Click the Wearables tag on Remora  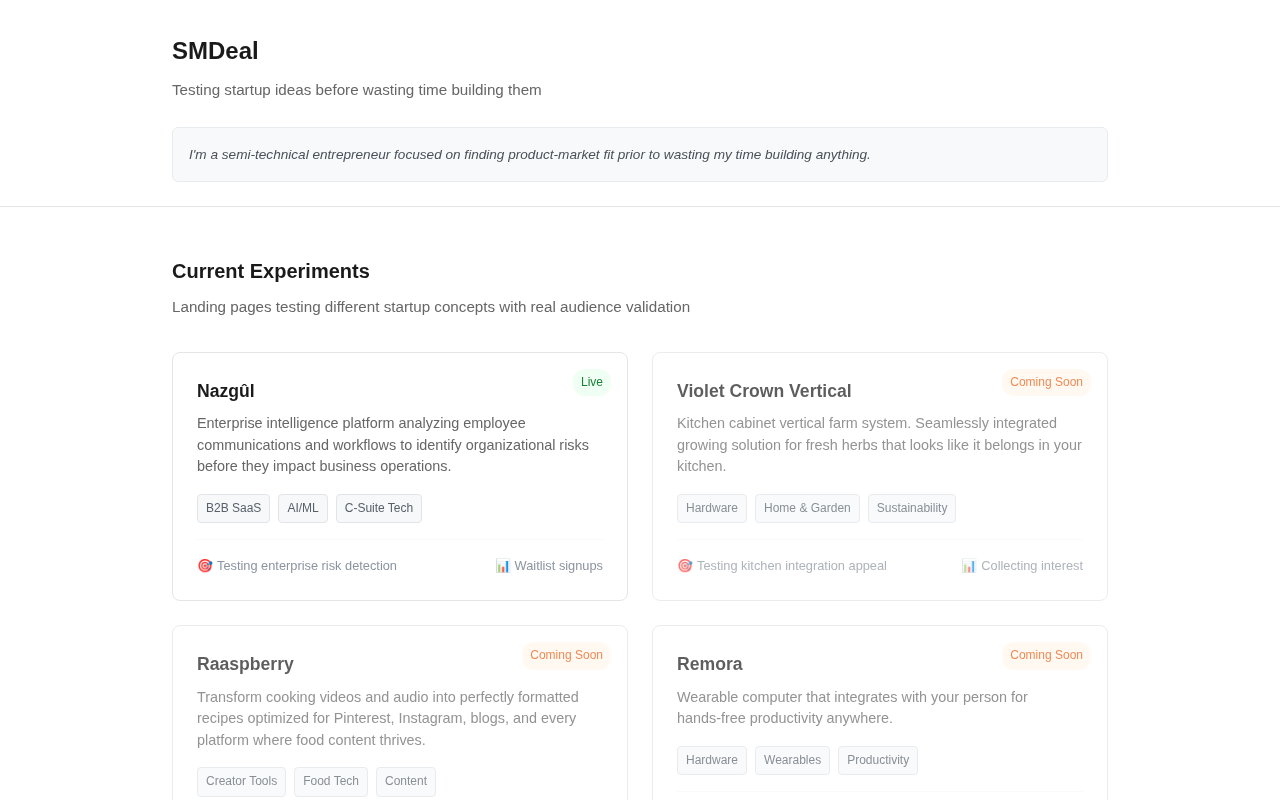click(792, 760)
